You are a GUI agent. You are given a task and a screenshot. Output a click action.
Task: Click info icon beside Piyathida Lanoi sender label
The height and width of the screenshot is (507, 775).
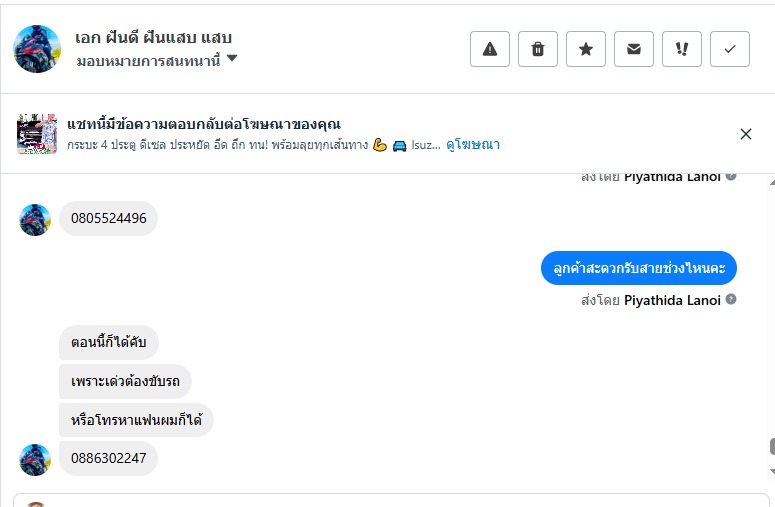coord(731,299)
